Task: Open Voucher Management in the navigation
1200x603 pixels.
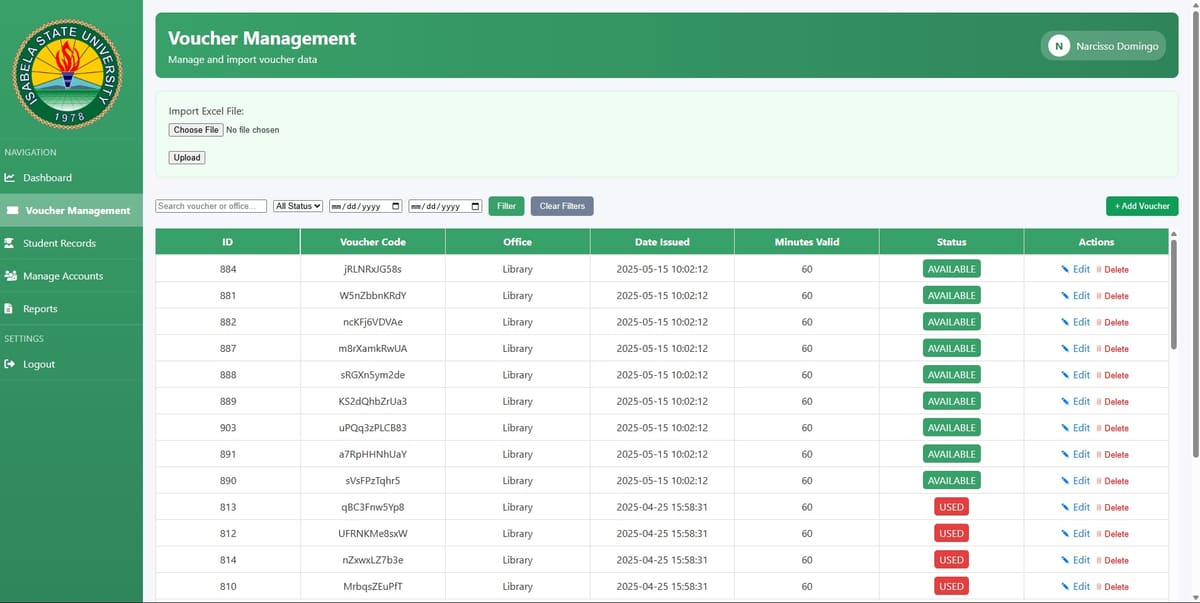Action: click(77, 211)
